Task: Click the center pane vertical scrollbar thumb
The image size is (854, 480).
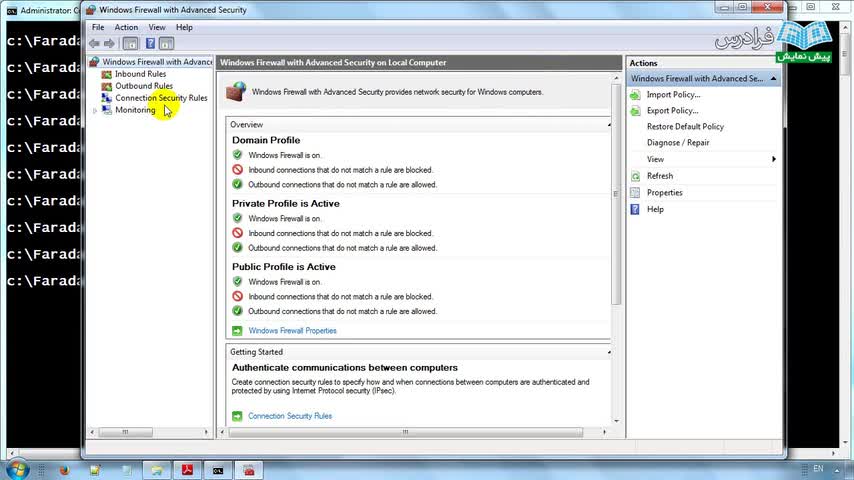Action: coord(616,195)
